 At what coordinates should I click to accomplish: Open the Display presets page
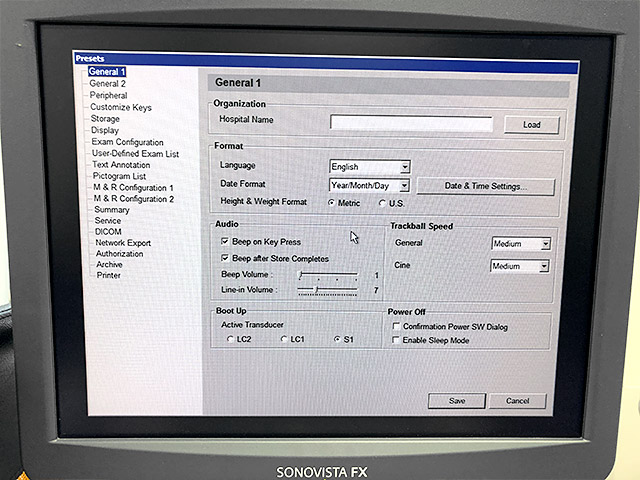tap(104, 130)
